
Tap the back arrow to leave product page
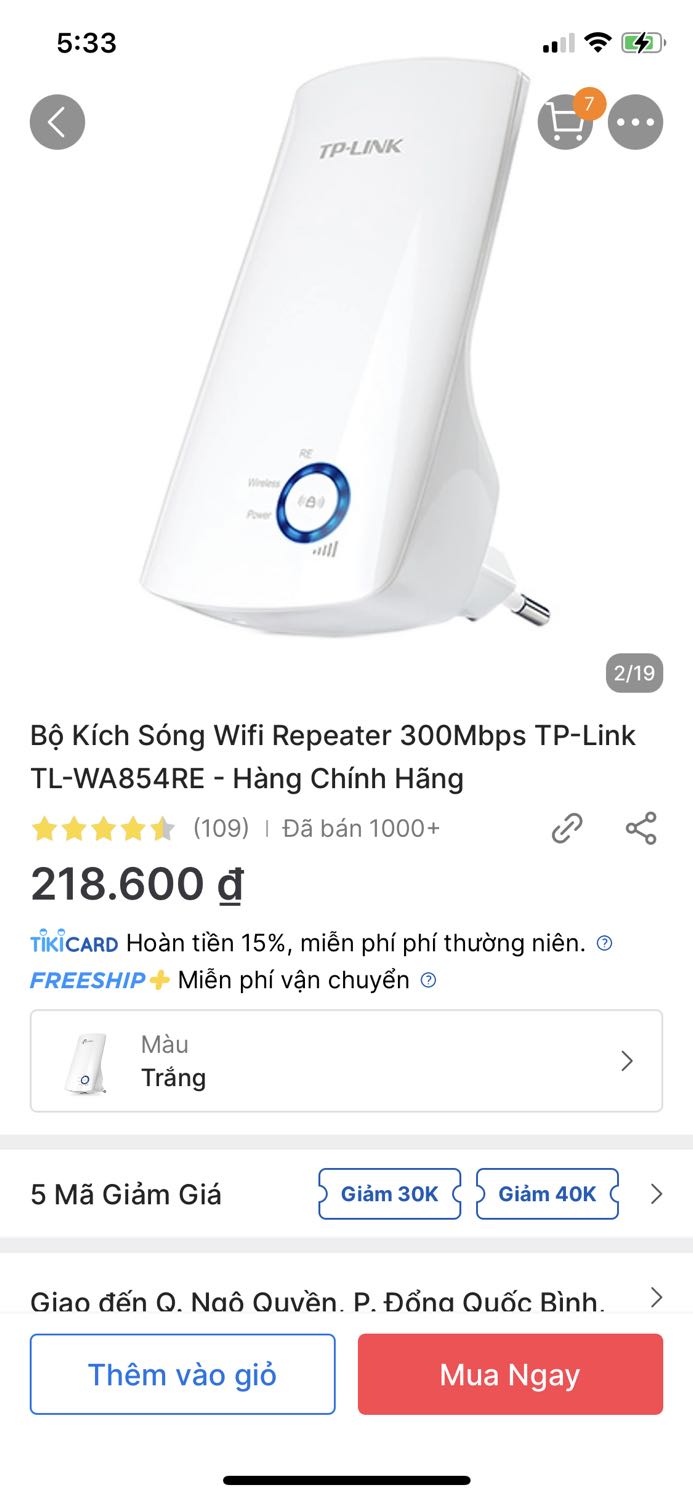tap(58, 121)
